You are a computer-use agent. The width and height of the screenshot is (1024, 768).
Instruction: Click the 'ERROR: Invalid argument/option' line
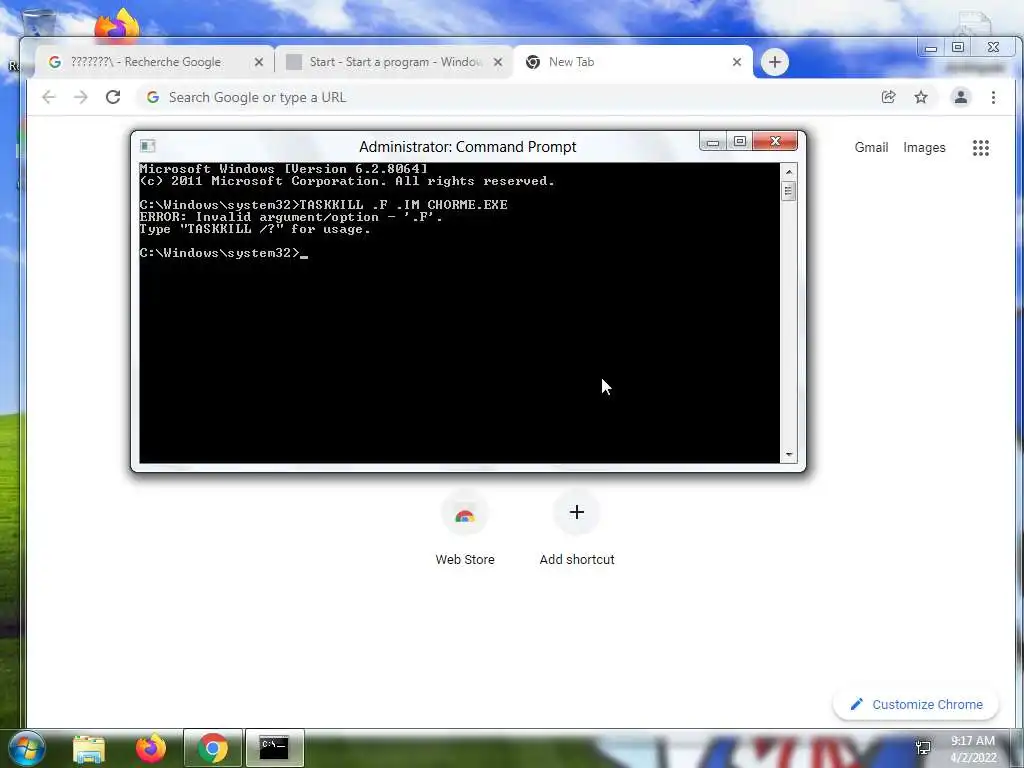291,217
